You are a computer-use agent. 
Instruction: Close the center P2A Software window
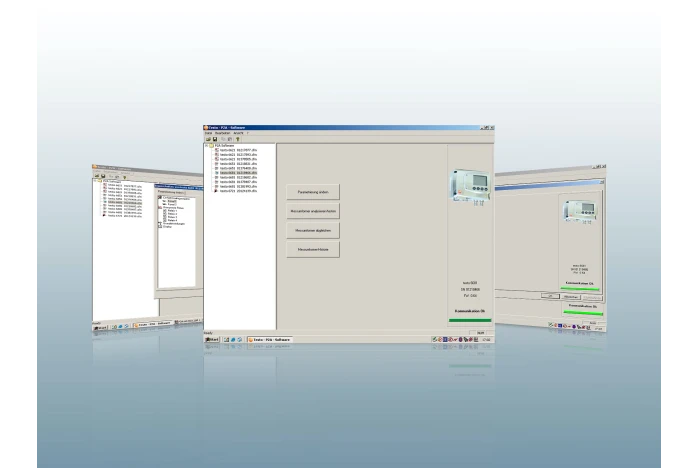point(492,128)
